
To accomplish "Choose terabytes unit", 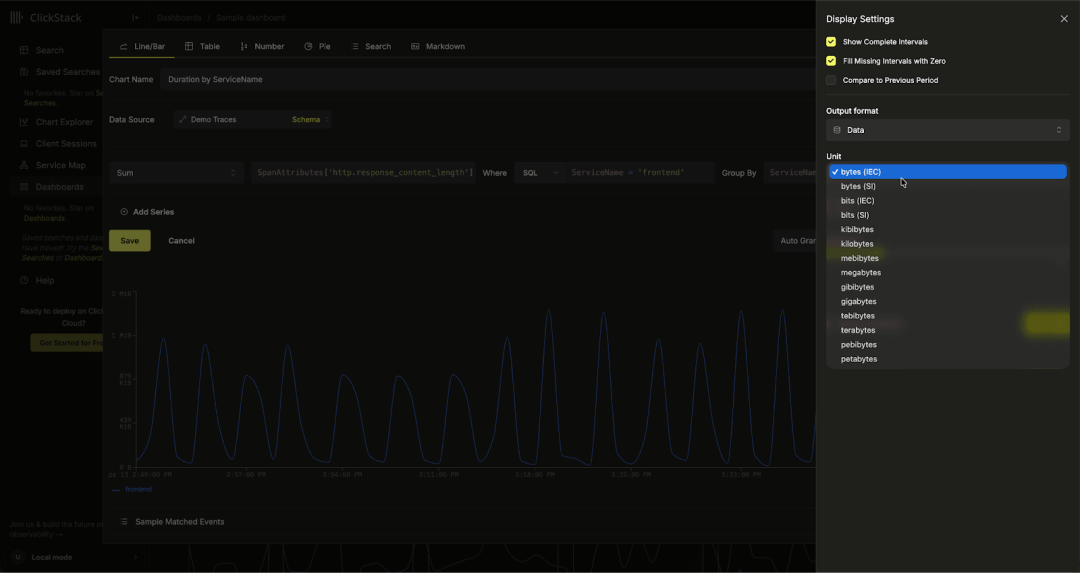I will click(x=947, y=331).
